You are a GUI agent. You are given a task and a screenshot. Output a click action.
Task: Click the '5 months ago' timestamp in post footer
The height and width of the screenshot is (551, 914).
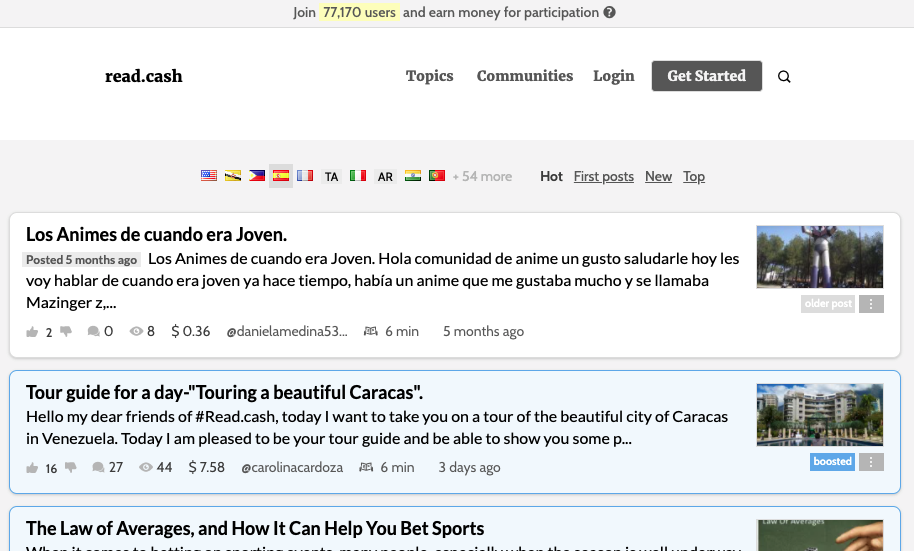[483, 331]
